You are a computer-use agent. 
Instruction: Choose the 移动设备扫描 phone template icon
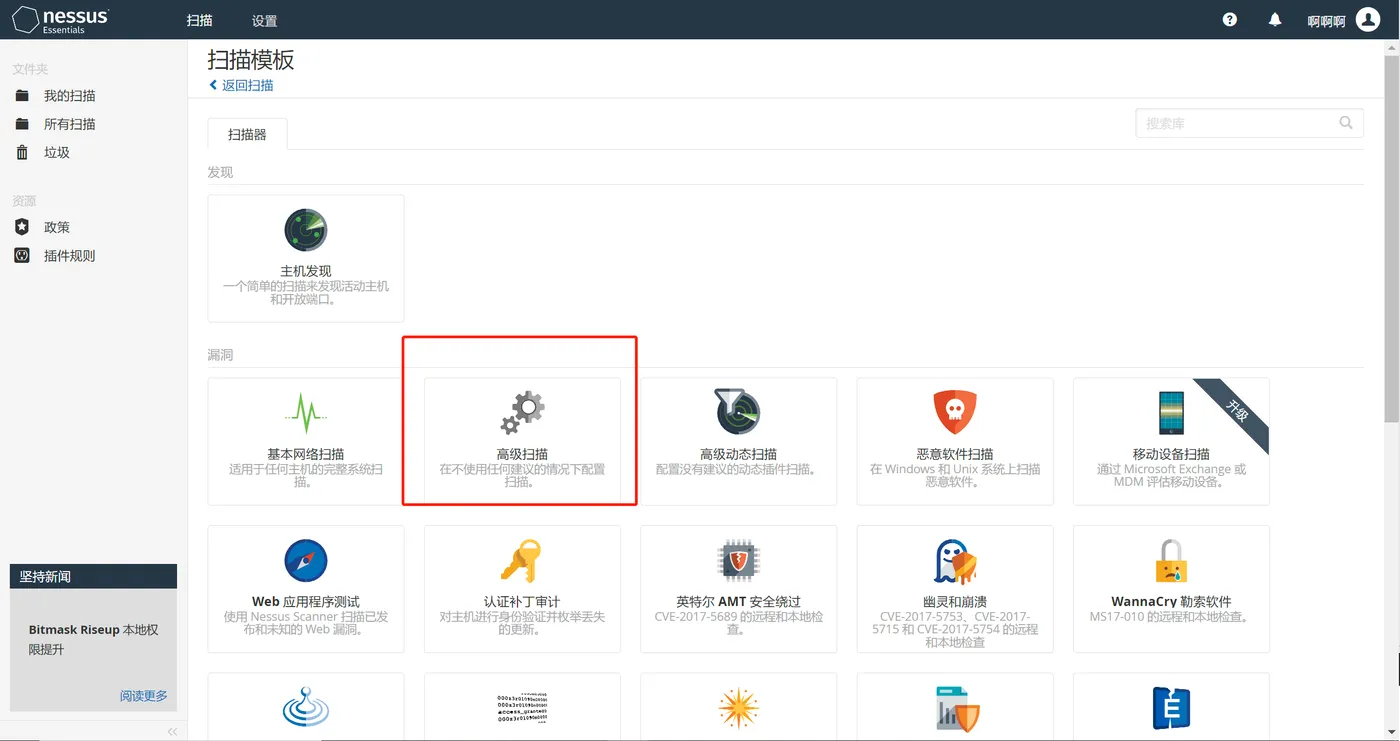coord(1171,412)
